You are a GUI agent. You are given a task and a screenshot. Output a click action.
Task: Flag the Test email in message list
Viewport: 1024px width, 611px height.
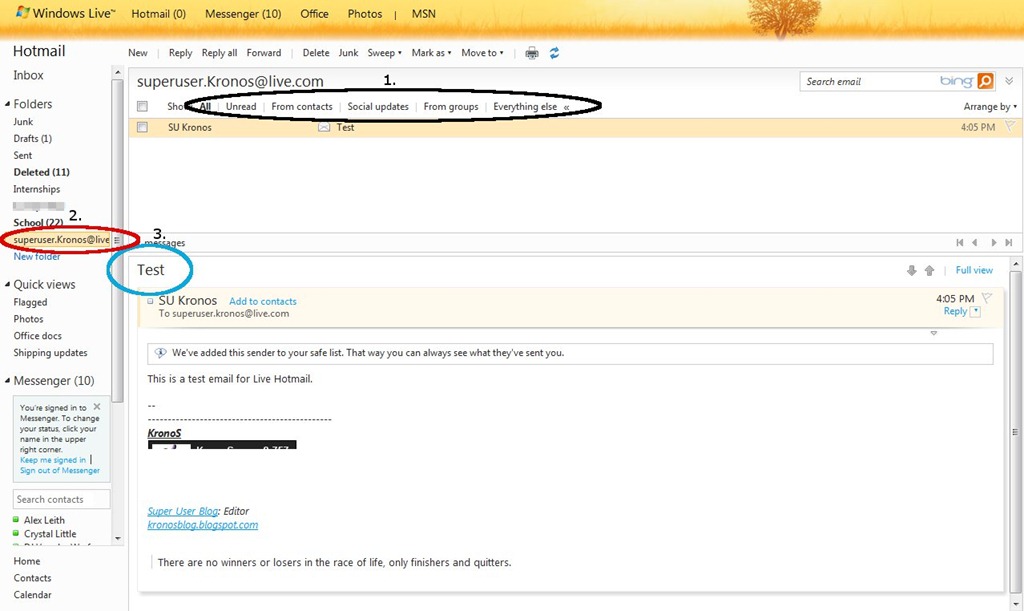pos(1010,127)
